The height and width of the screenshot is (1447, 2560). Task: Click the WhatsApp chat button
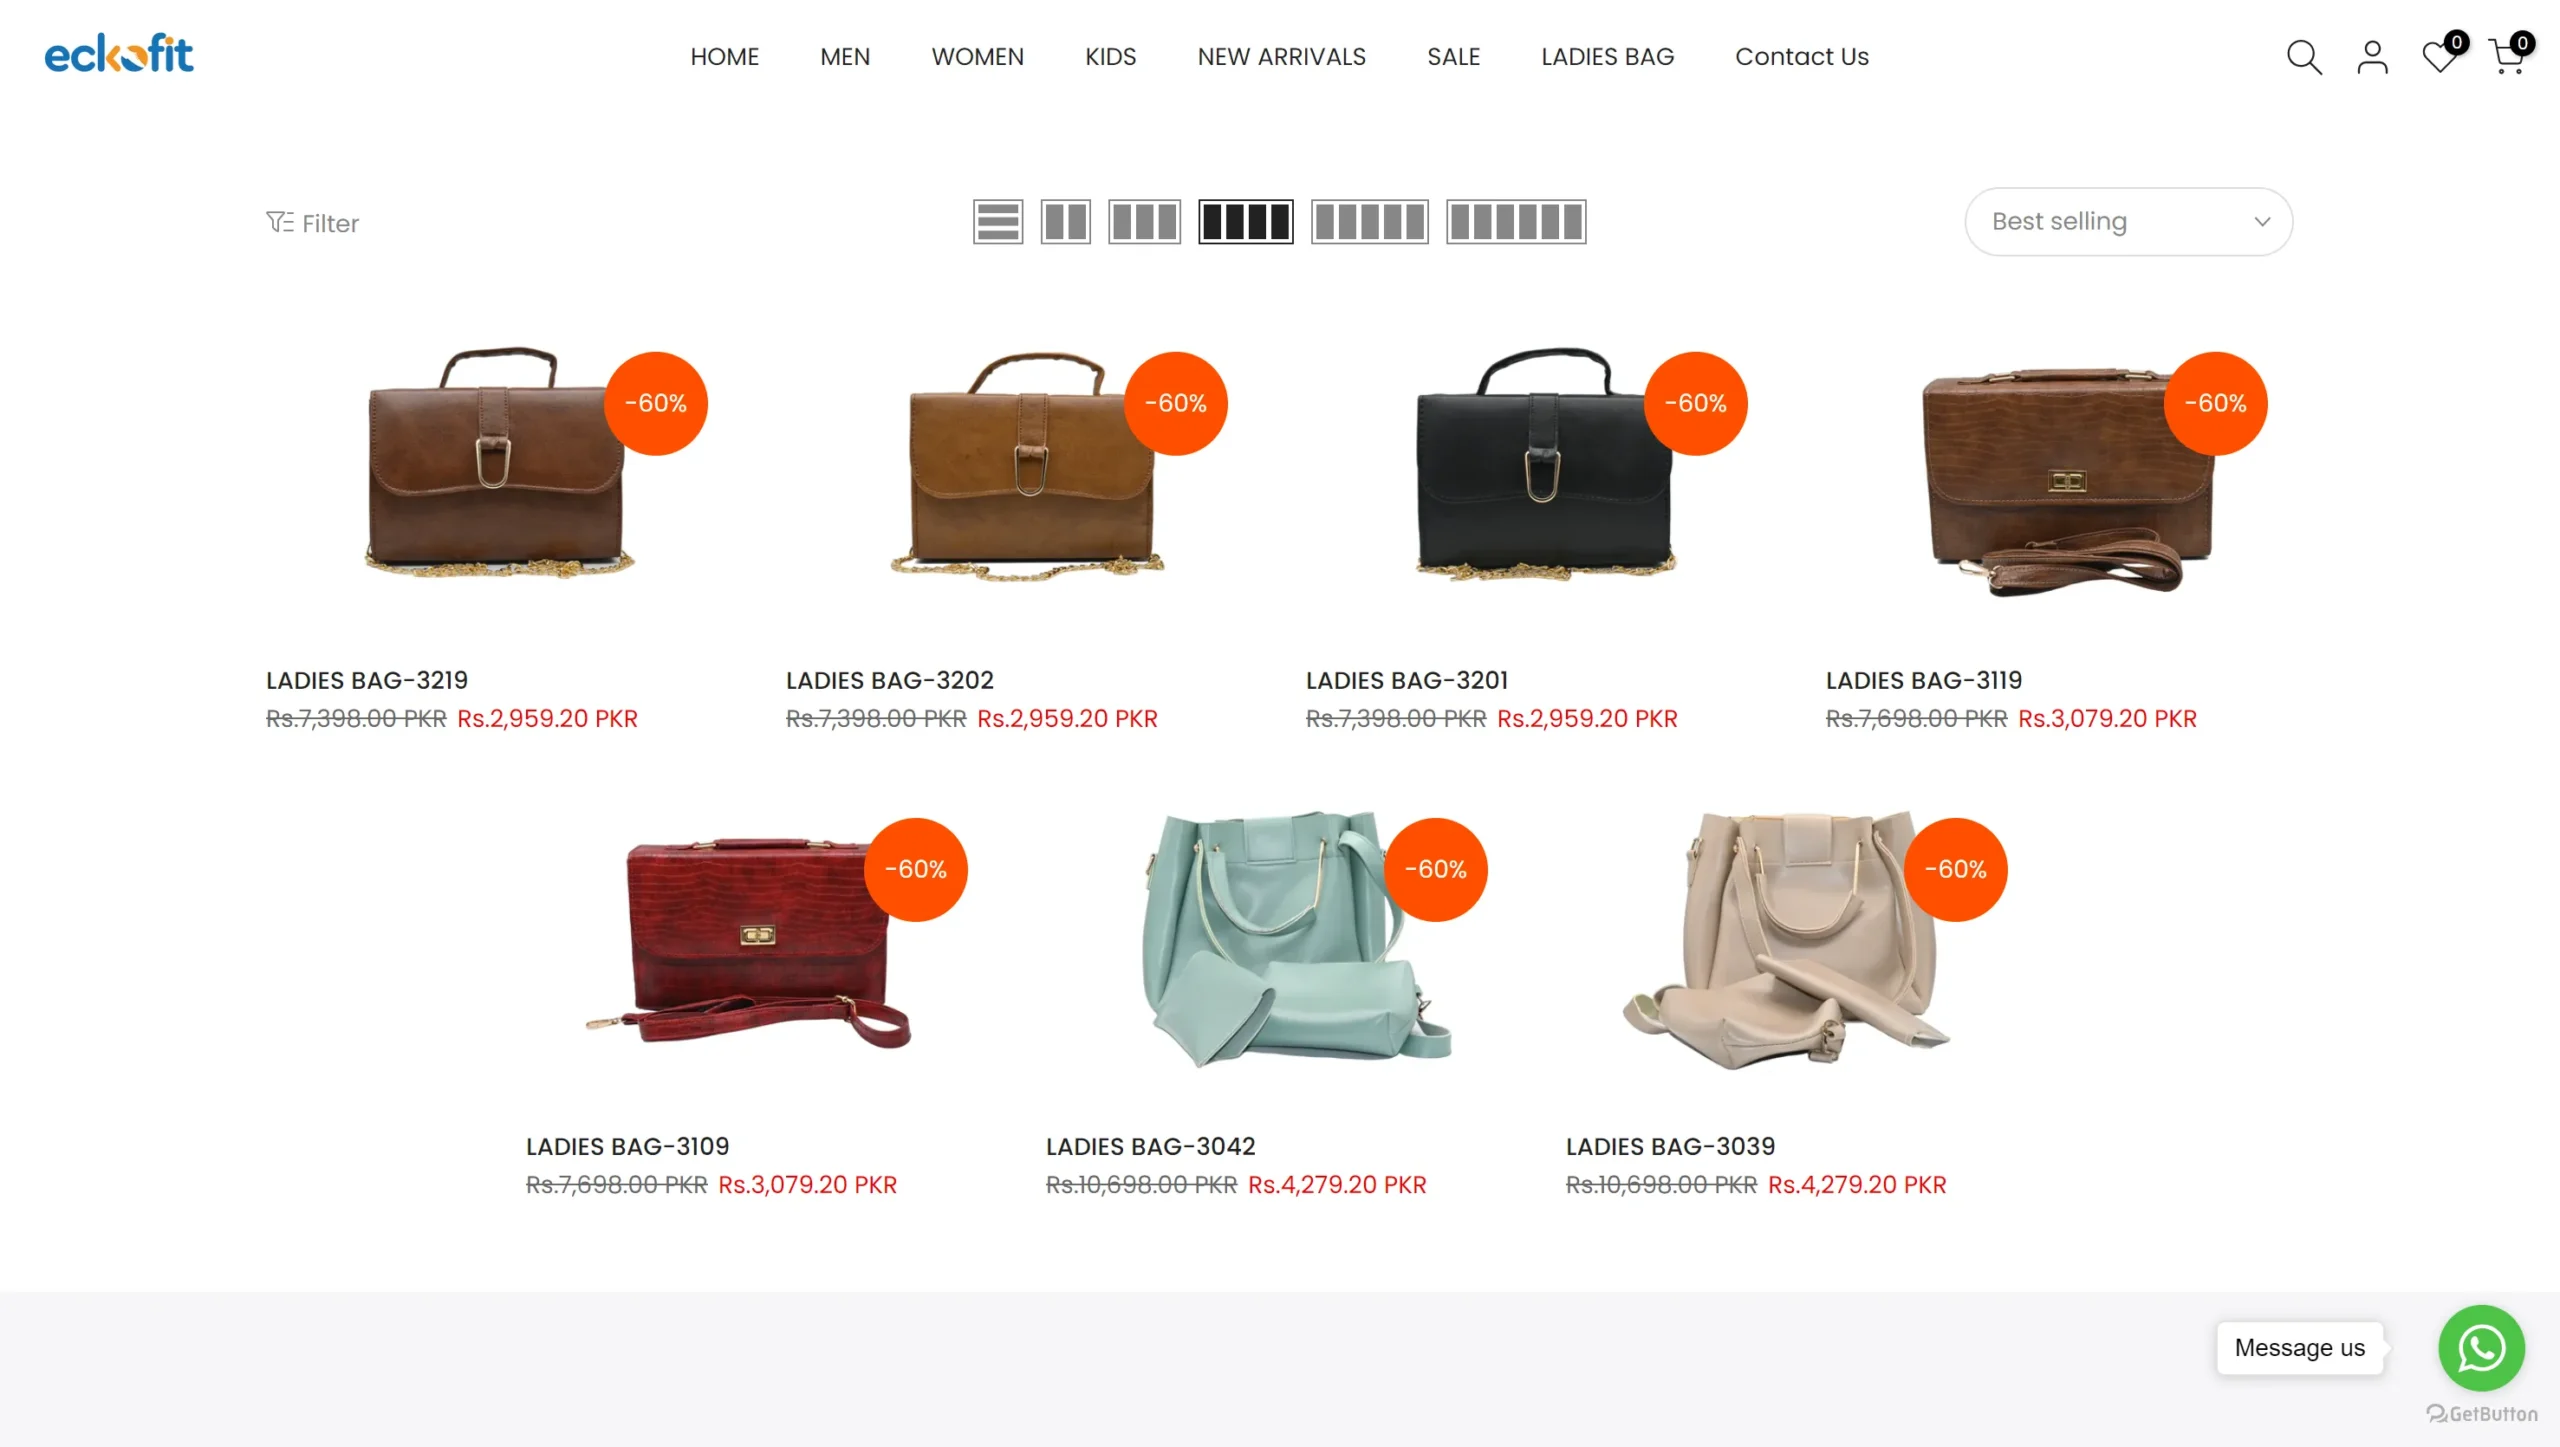(2481, 1347)
